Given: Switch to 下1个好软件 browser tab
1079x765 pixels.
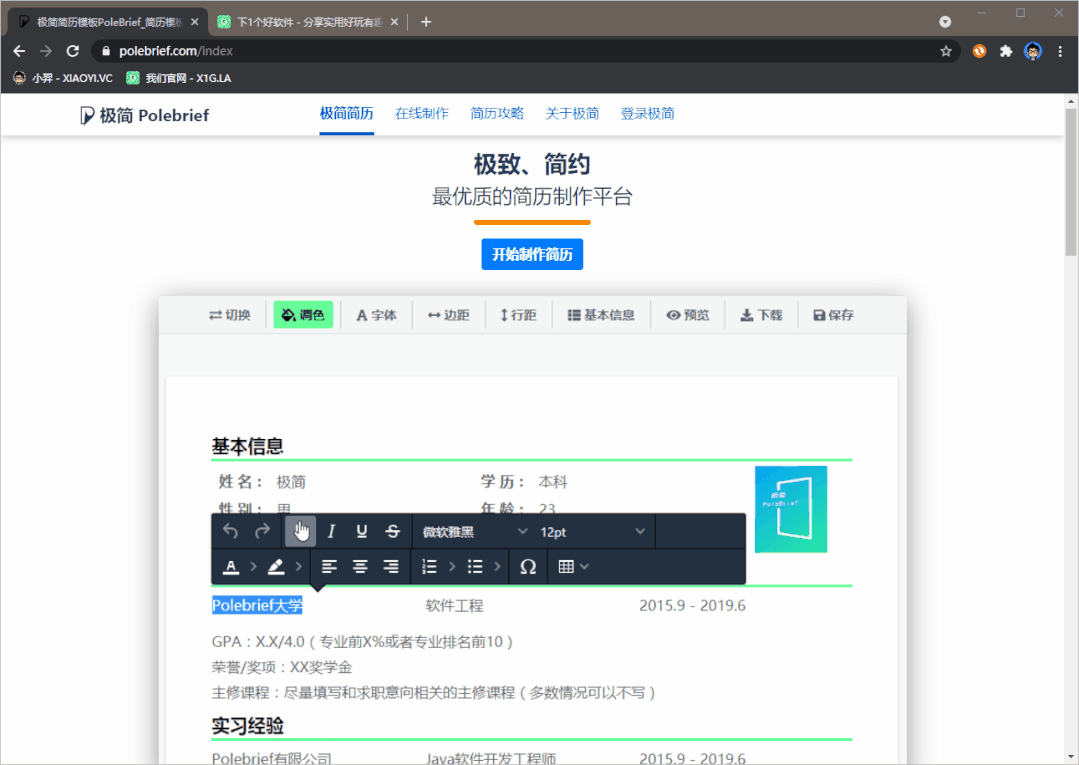Looking at the screenshot, I should (x=308, y=22).
